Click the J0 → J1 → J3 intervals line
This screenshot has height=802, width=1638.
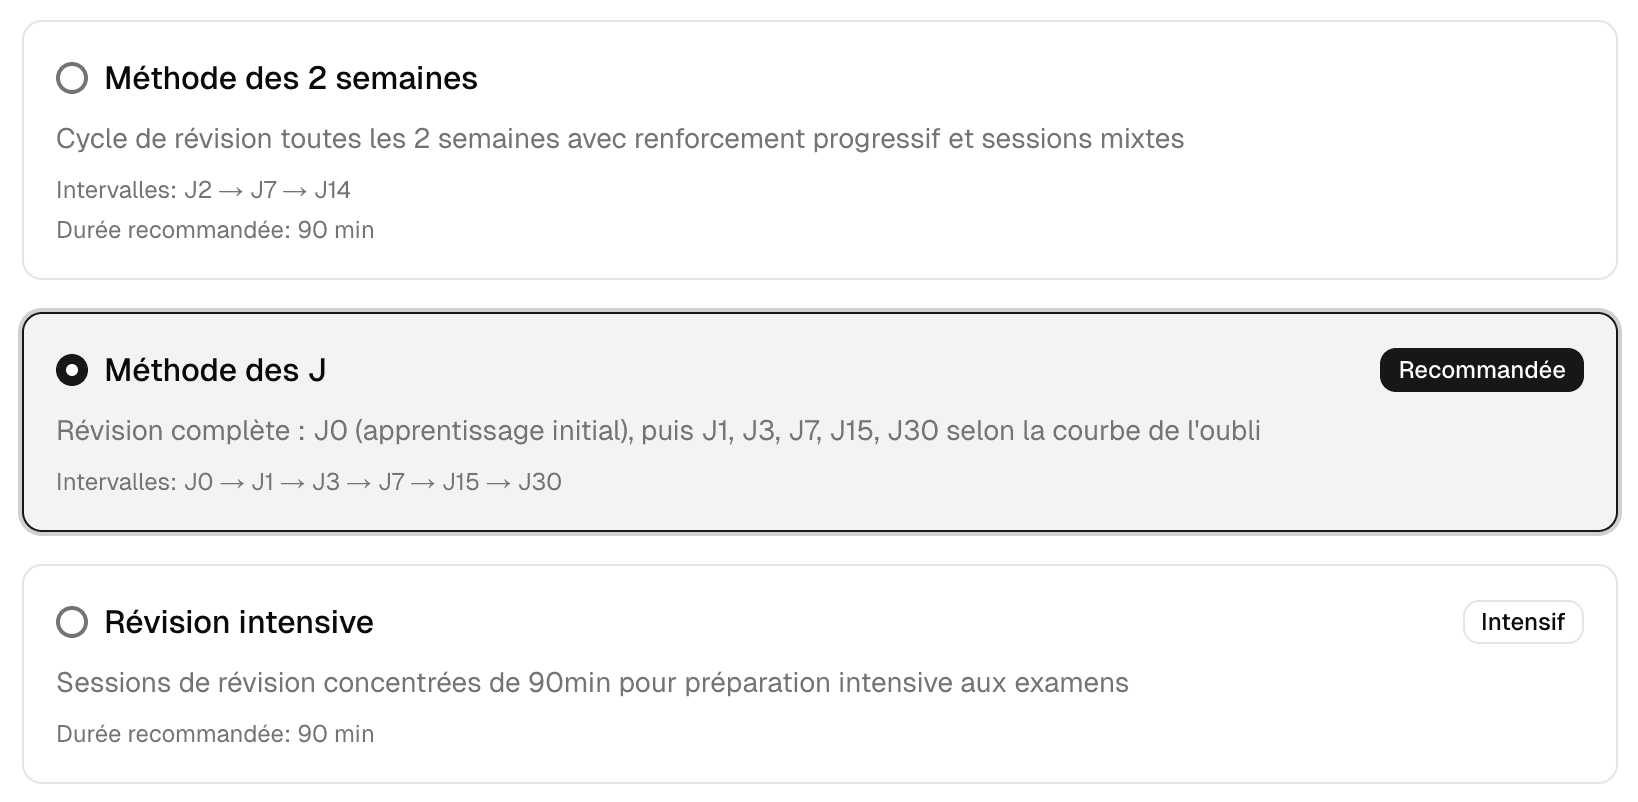(x=309, y=482)
